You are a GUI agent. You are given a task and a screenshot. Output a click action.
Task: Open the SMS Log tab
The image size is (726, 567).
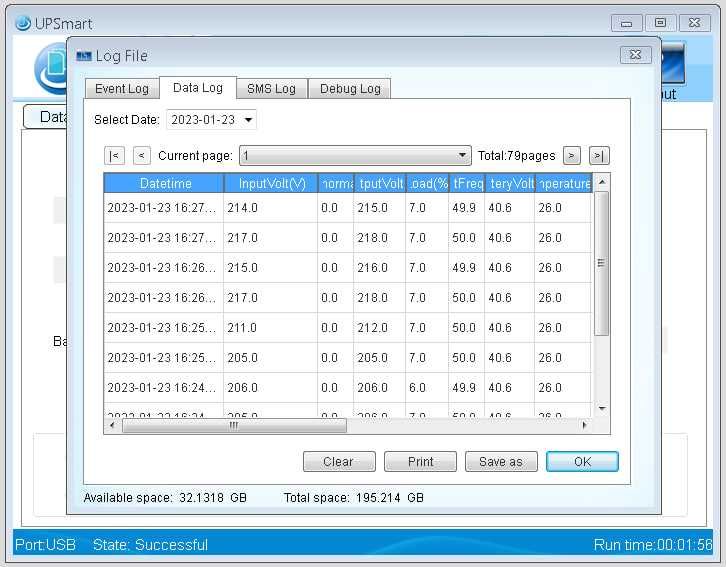(271, 88)
